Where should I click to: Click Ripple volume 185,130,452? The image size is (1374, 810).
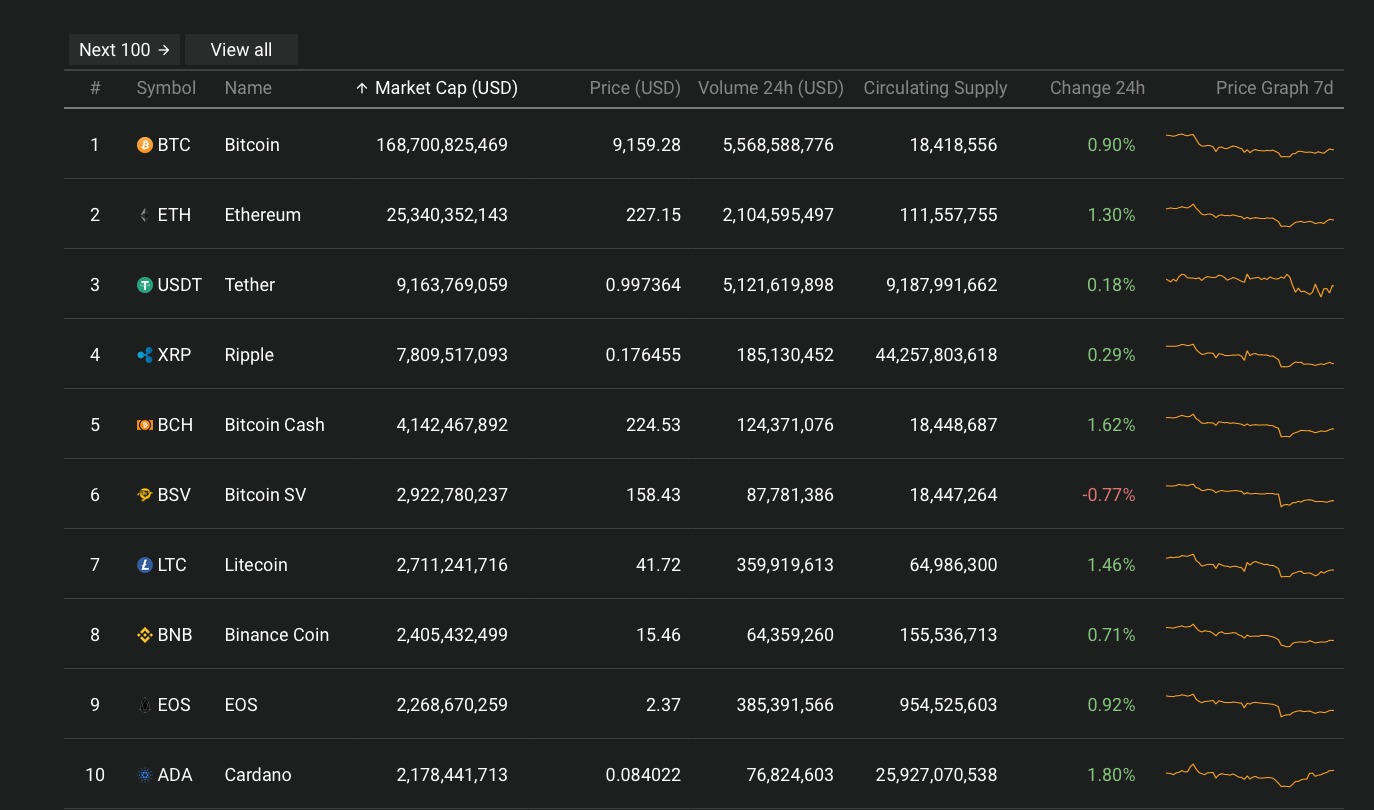[x=784, y=355]
